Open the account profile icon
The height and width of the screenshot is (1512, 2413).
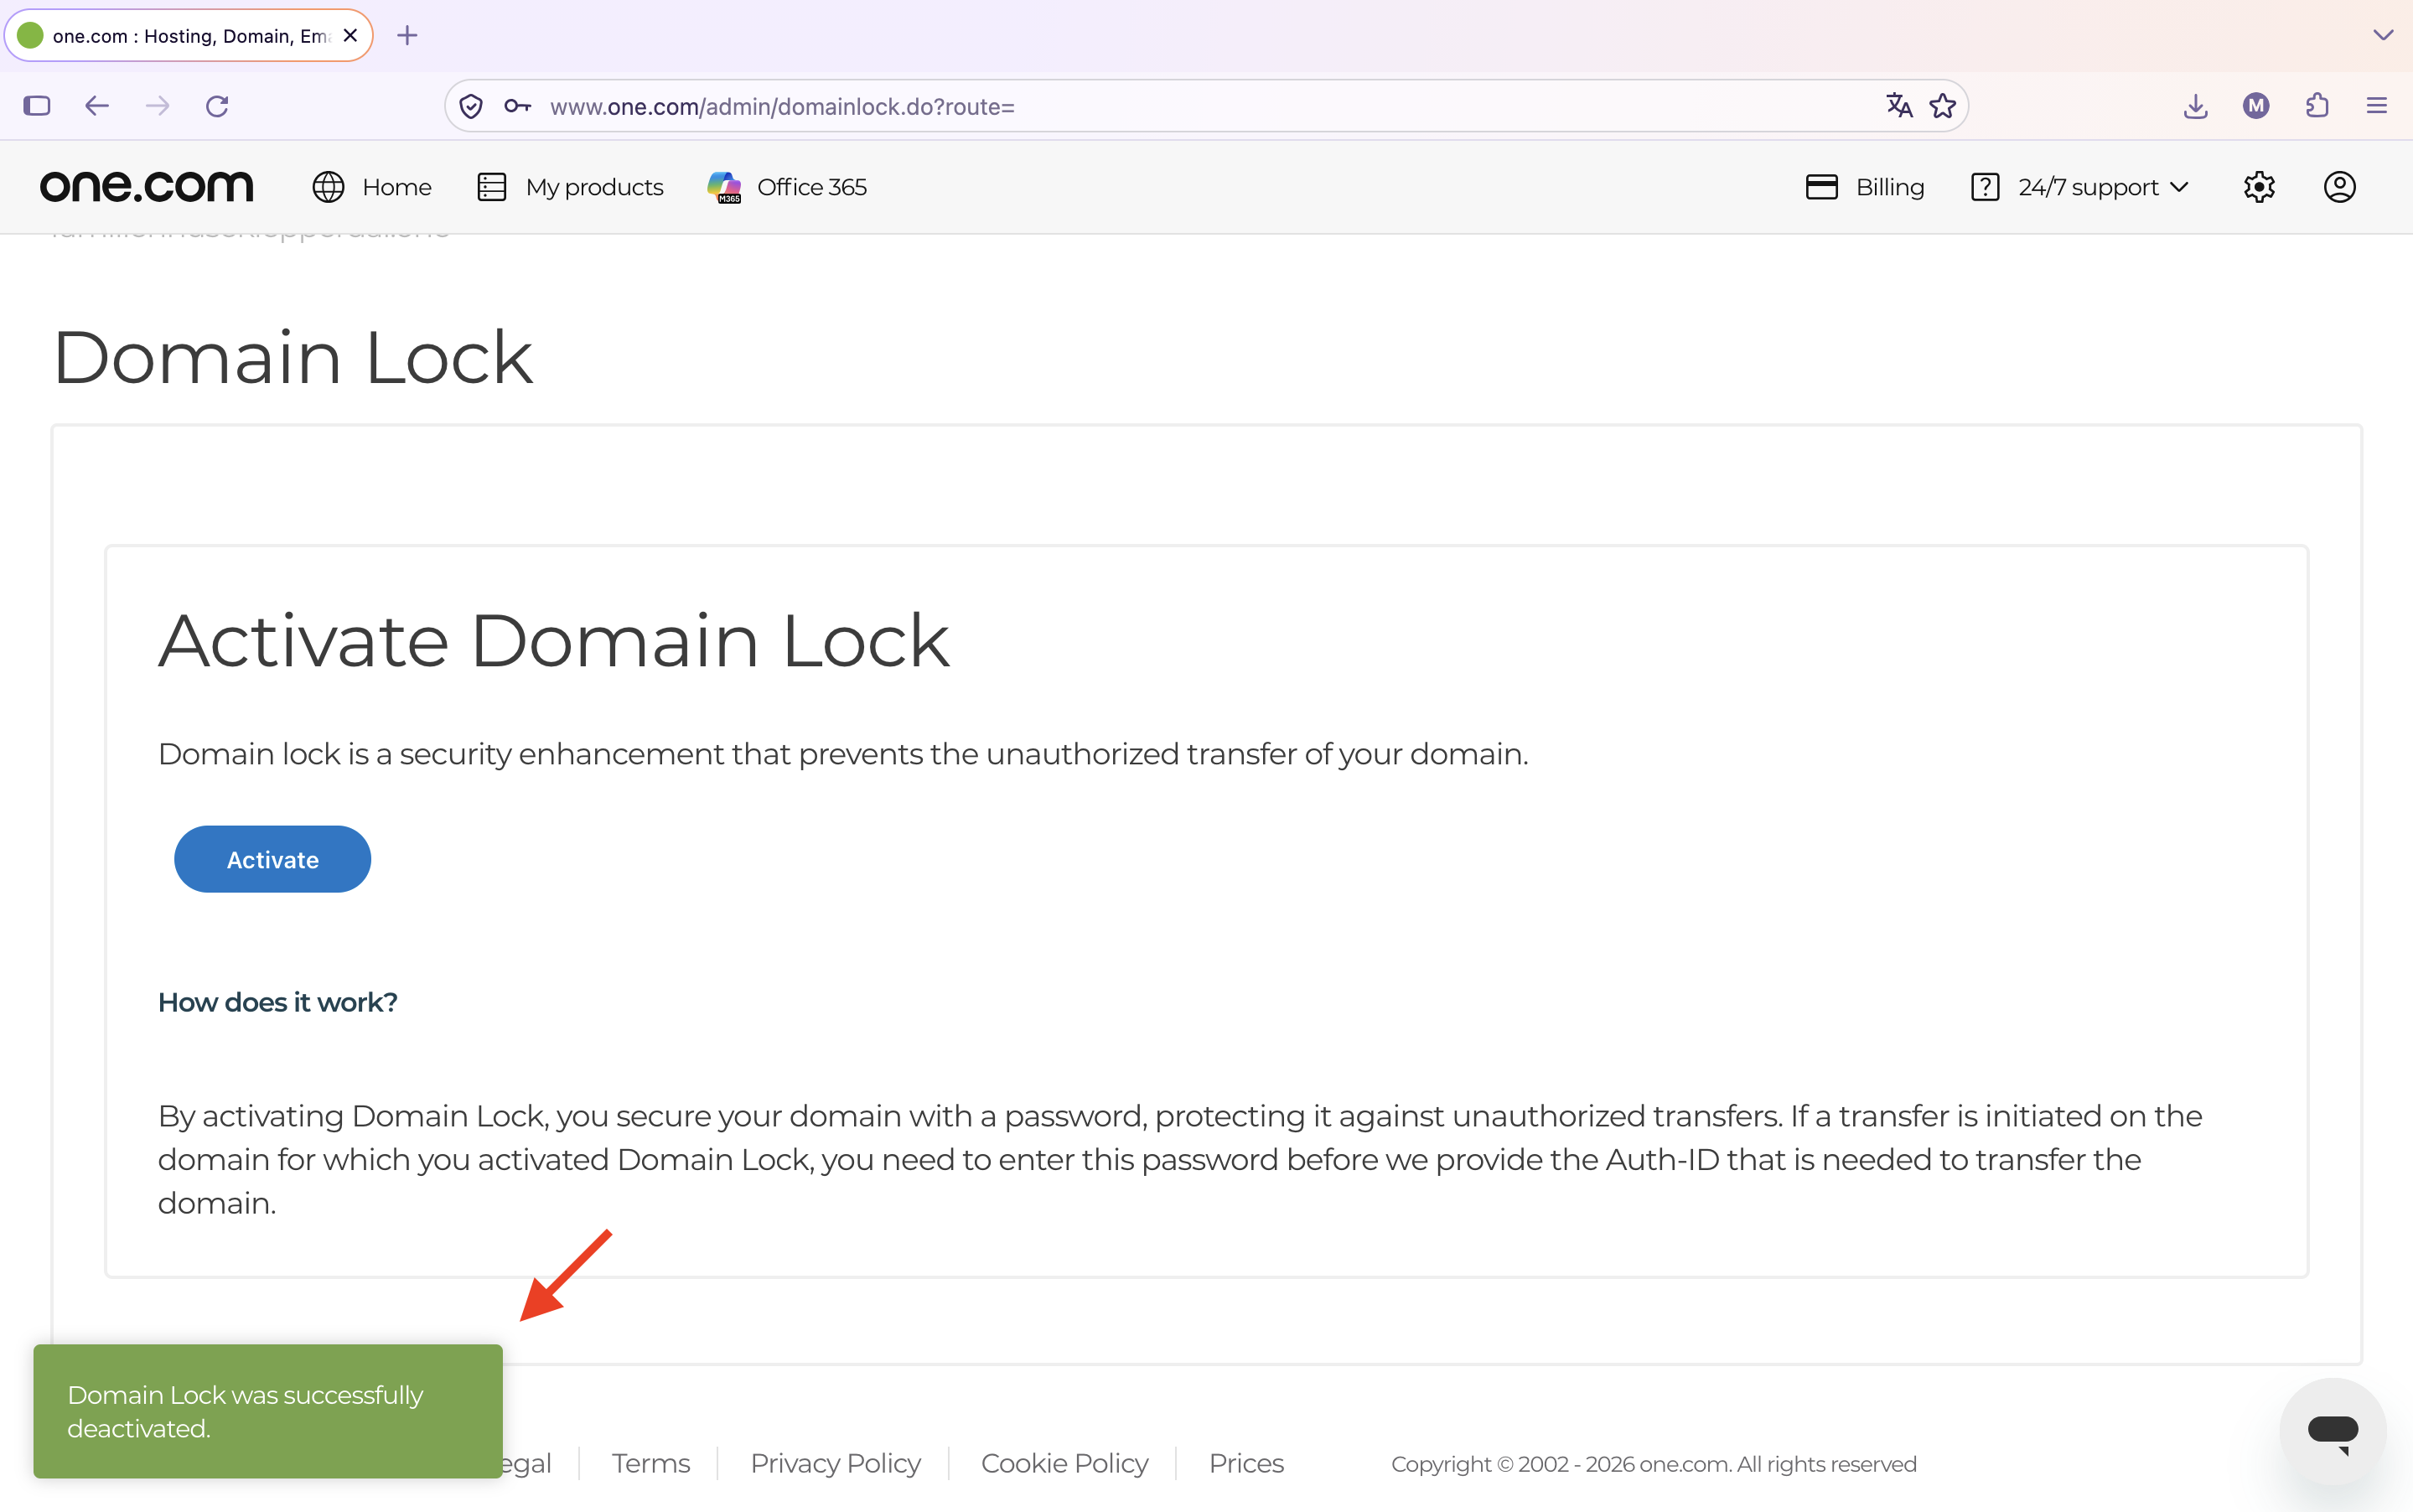(x=2339, y=187)
